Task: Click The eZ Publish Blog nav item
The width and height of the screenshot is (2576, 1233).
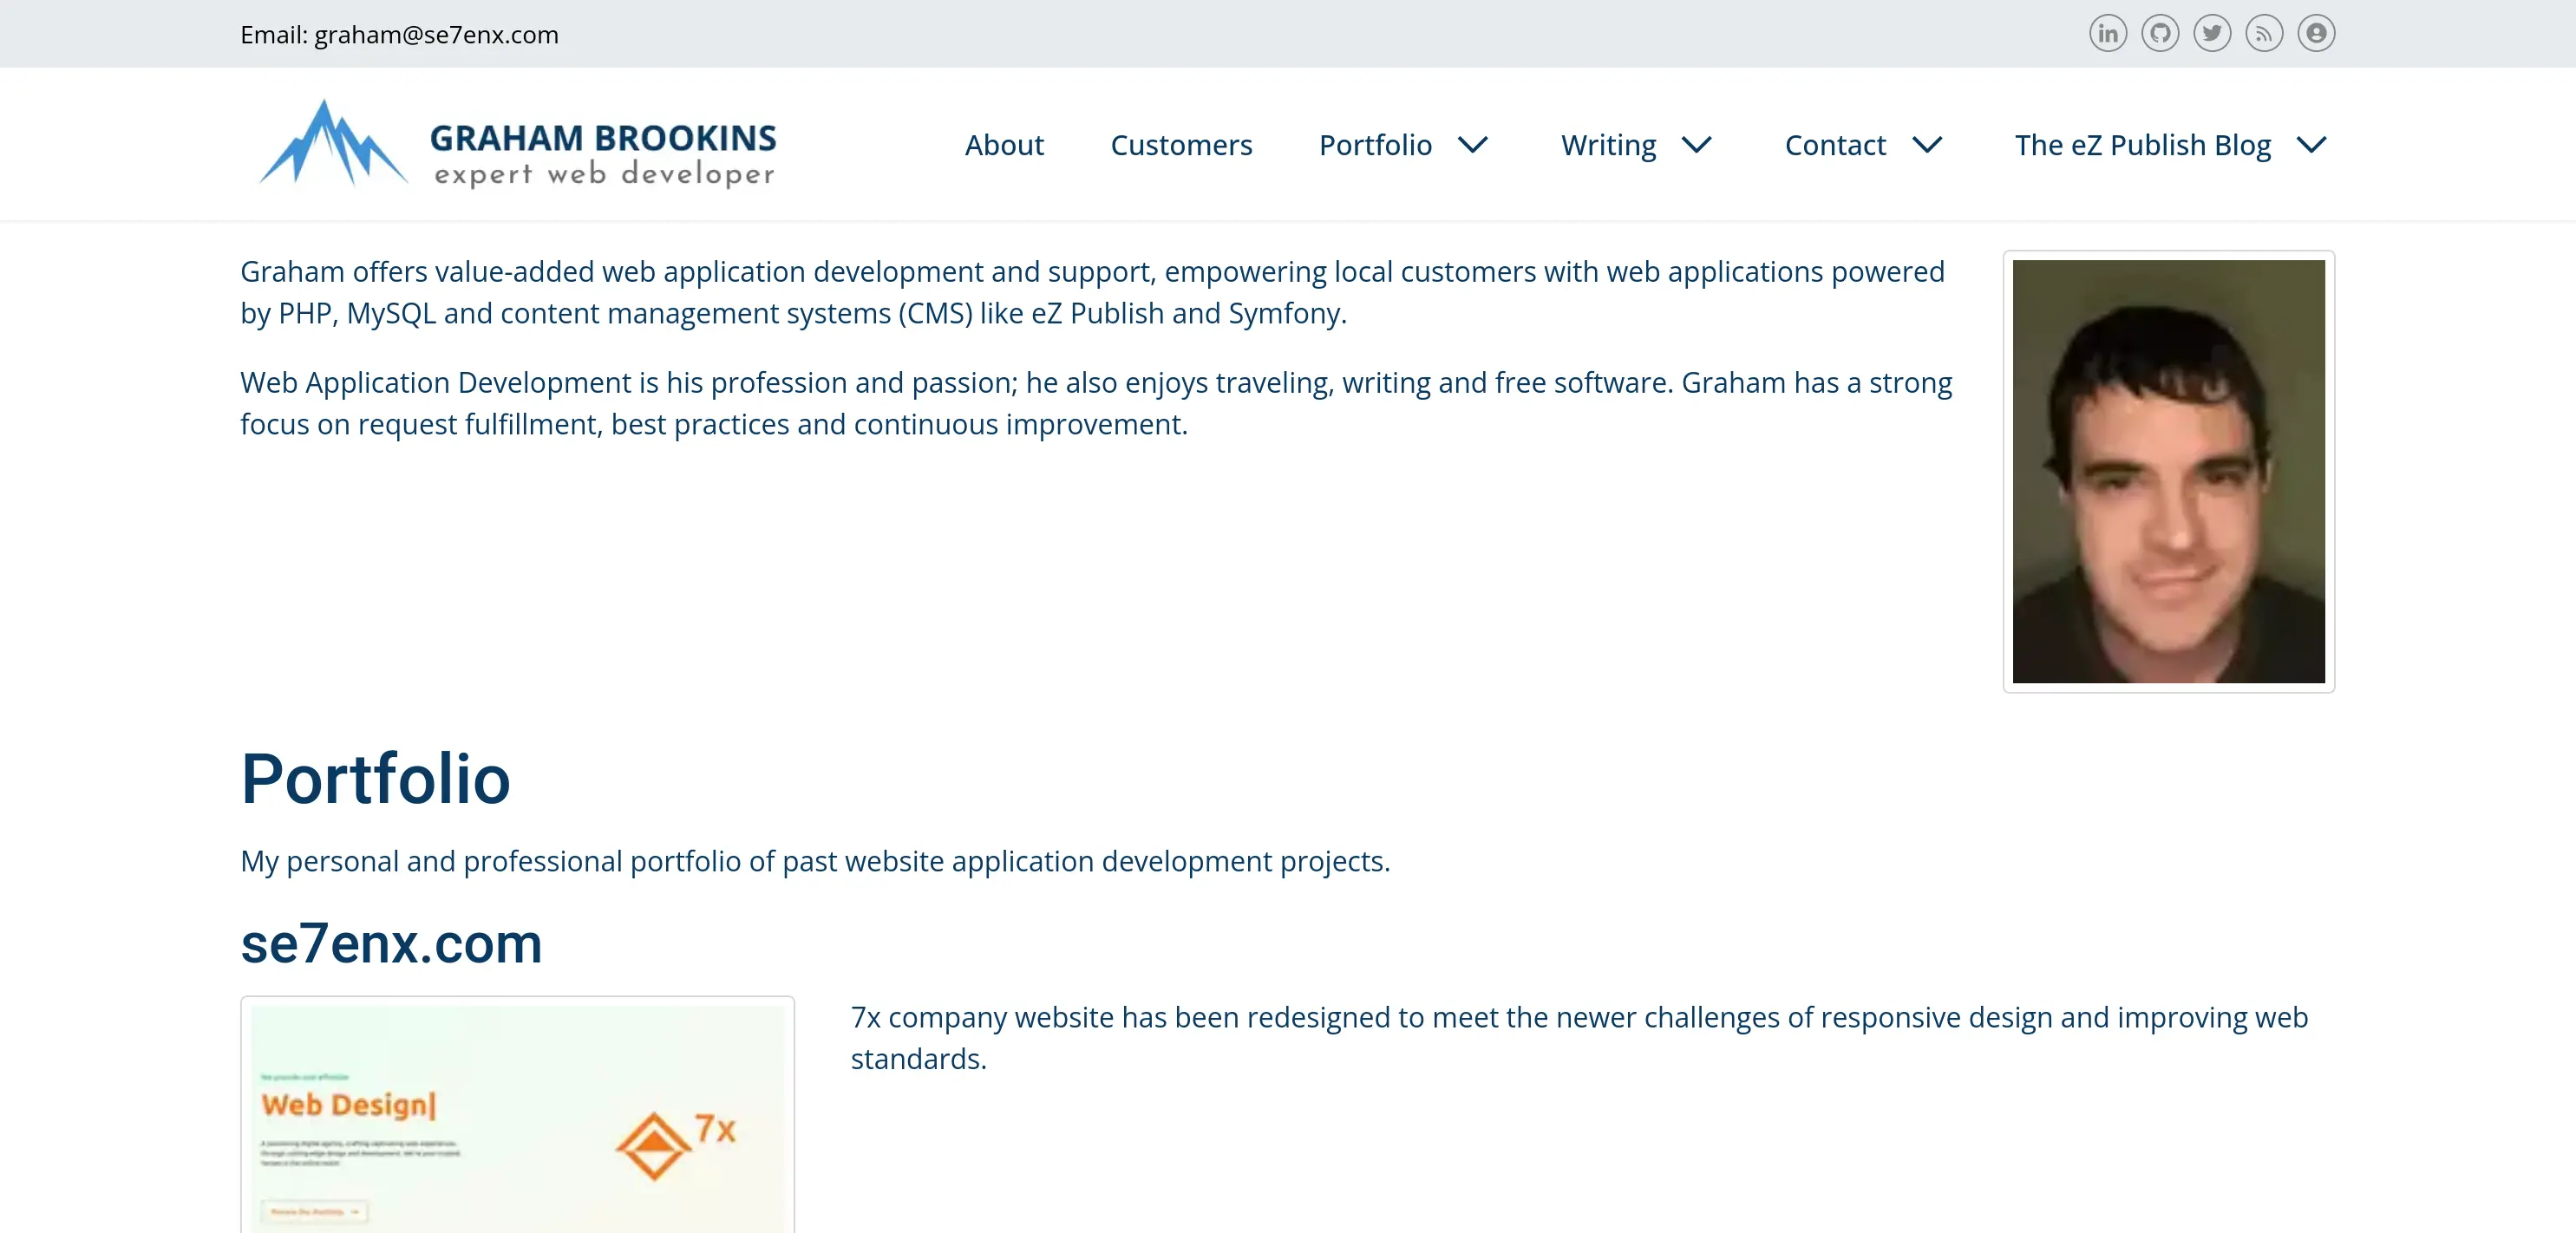Action: [x=2142, y=145]
